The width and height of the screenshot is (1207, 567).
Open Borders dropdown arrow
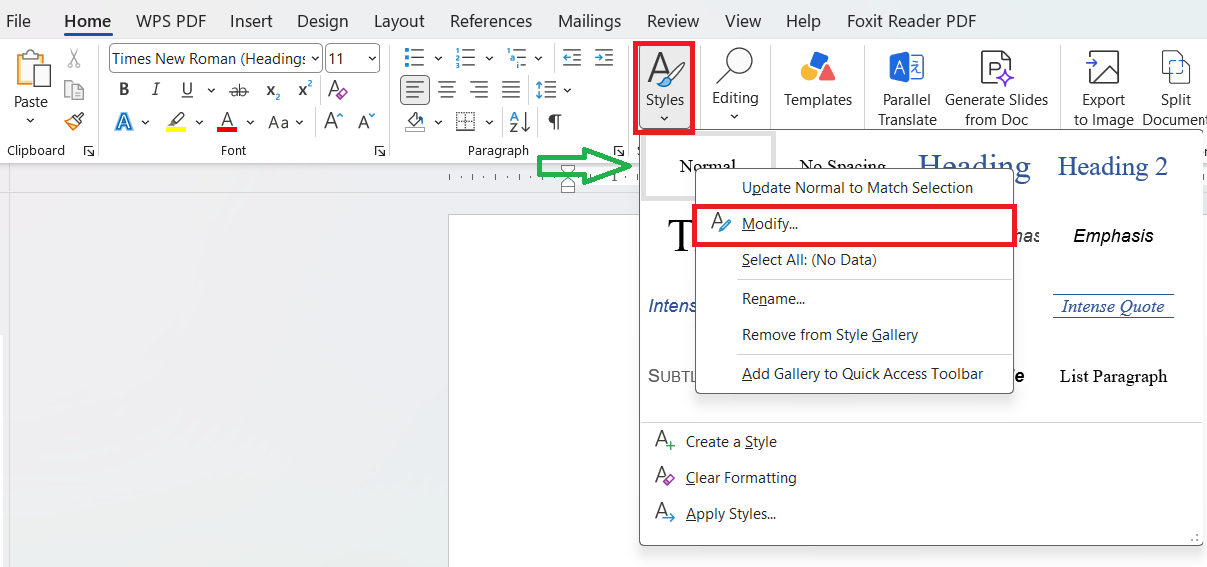[x=489, y=122]
